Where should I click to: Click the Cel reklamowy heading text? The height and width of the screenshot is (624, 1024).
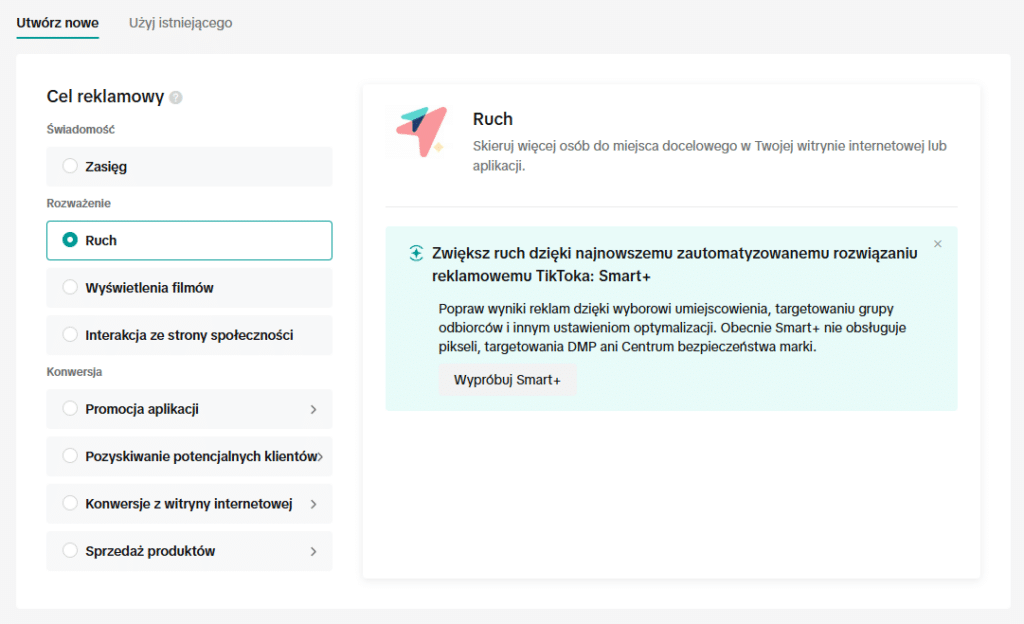click(105, 97)
